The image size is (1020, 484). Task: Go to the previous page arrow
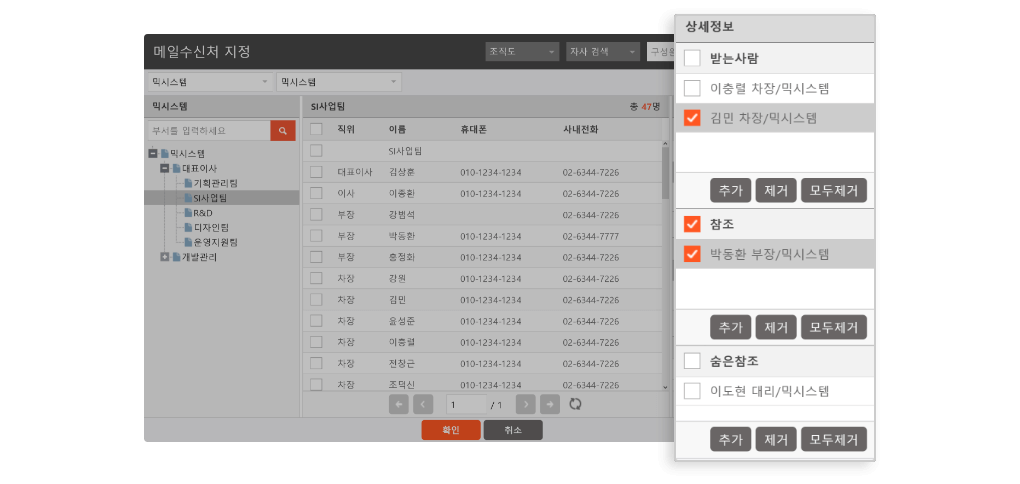(x=423, y=405)
